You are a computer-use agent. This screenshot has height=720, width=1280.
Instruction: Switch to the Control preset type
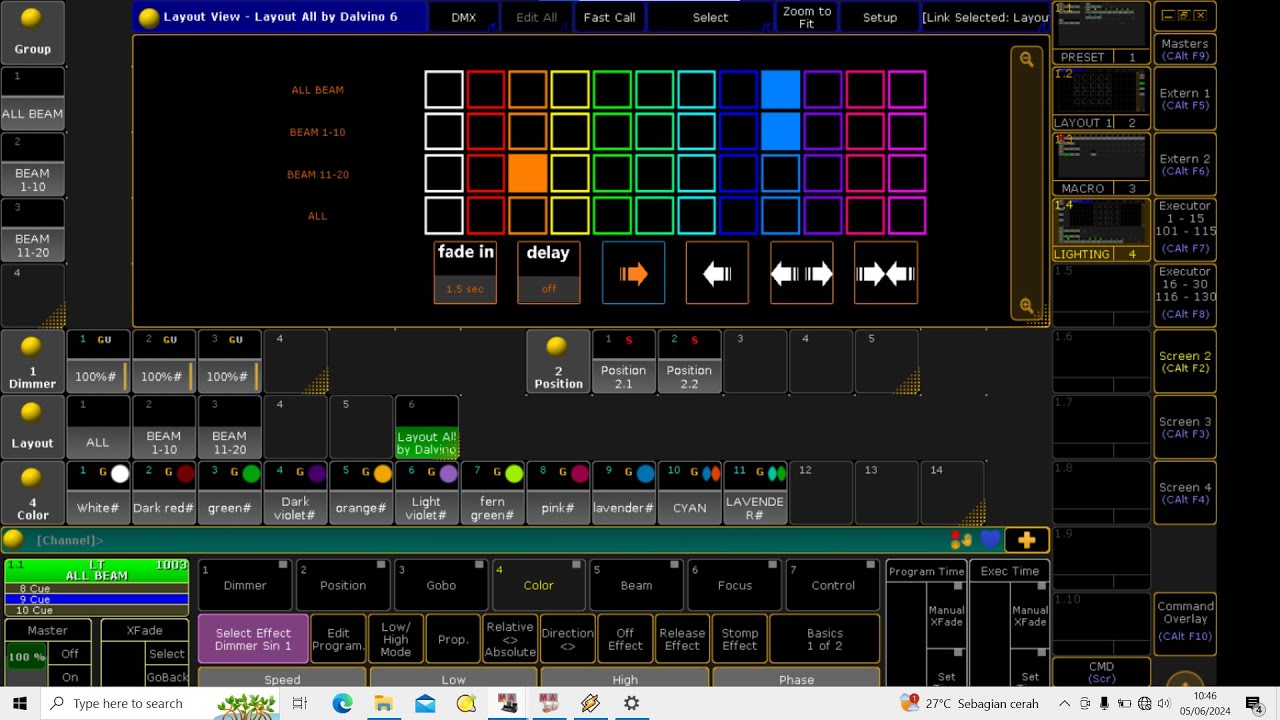pos(833,585)
